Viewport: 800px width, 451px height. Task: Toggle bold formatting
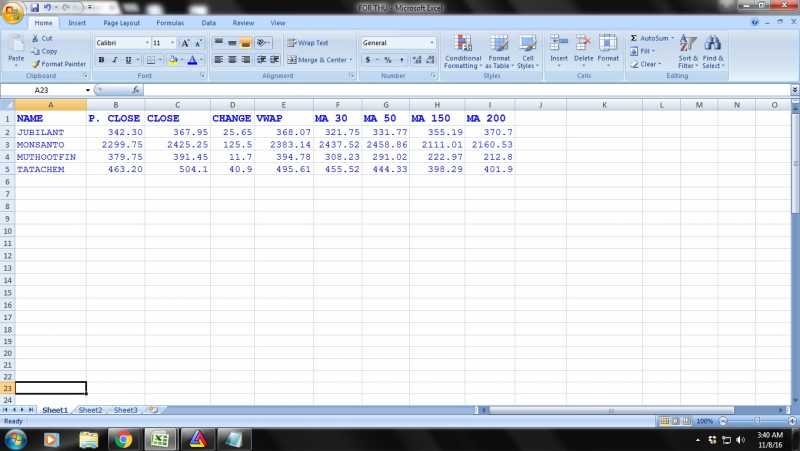[101, 60]
